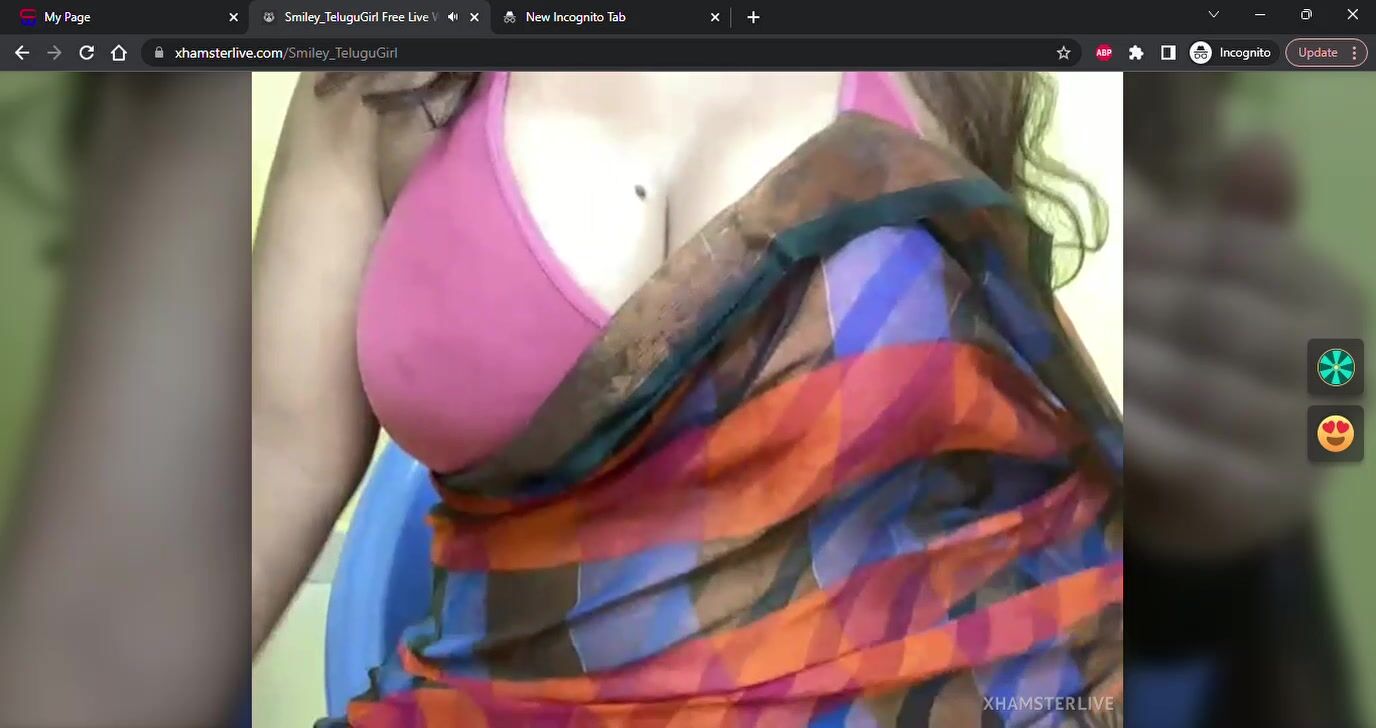
Task: Open the Extensions puzzle piece menu
Action: (x=1136, y=53)
